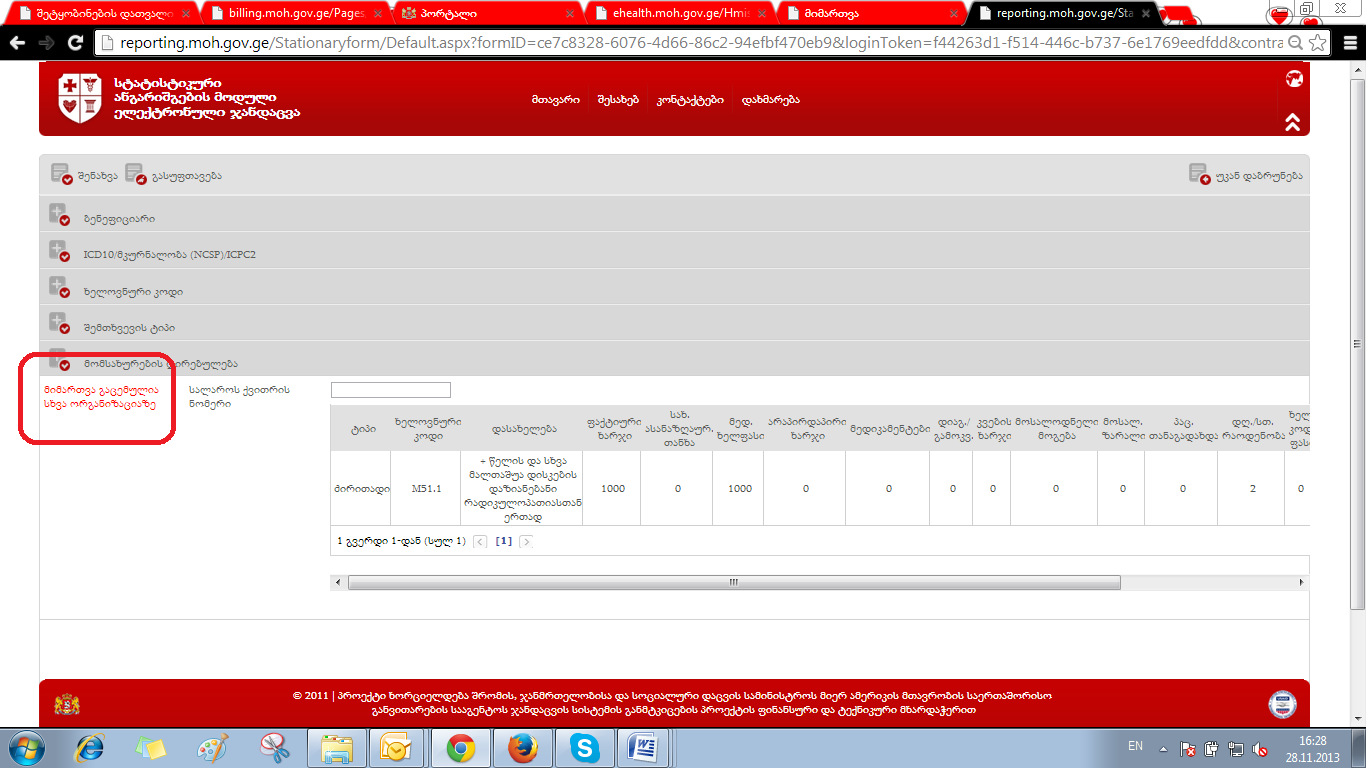
Task: Bookmark the page with the star icon
Action: tap(1318, 44)
